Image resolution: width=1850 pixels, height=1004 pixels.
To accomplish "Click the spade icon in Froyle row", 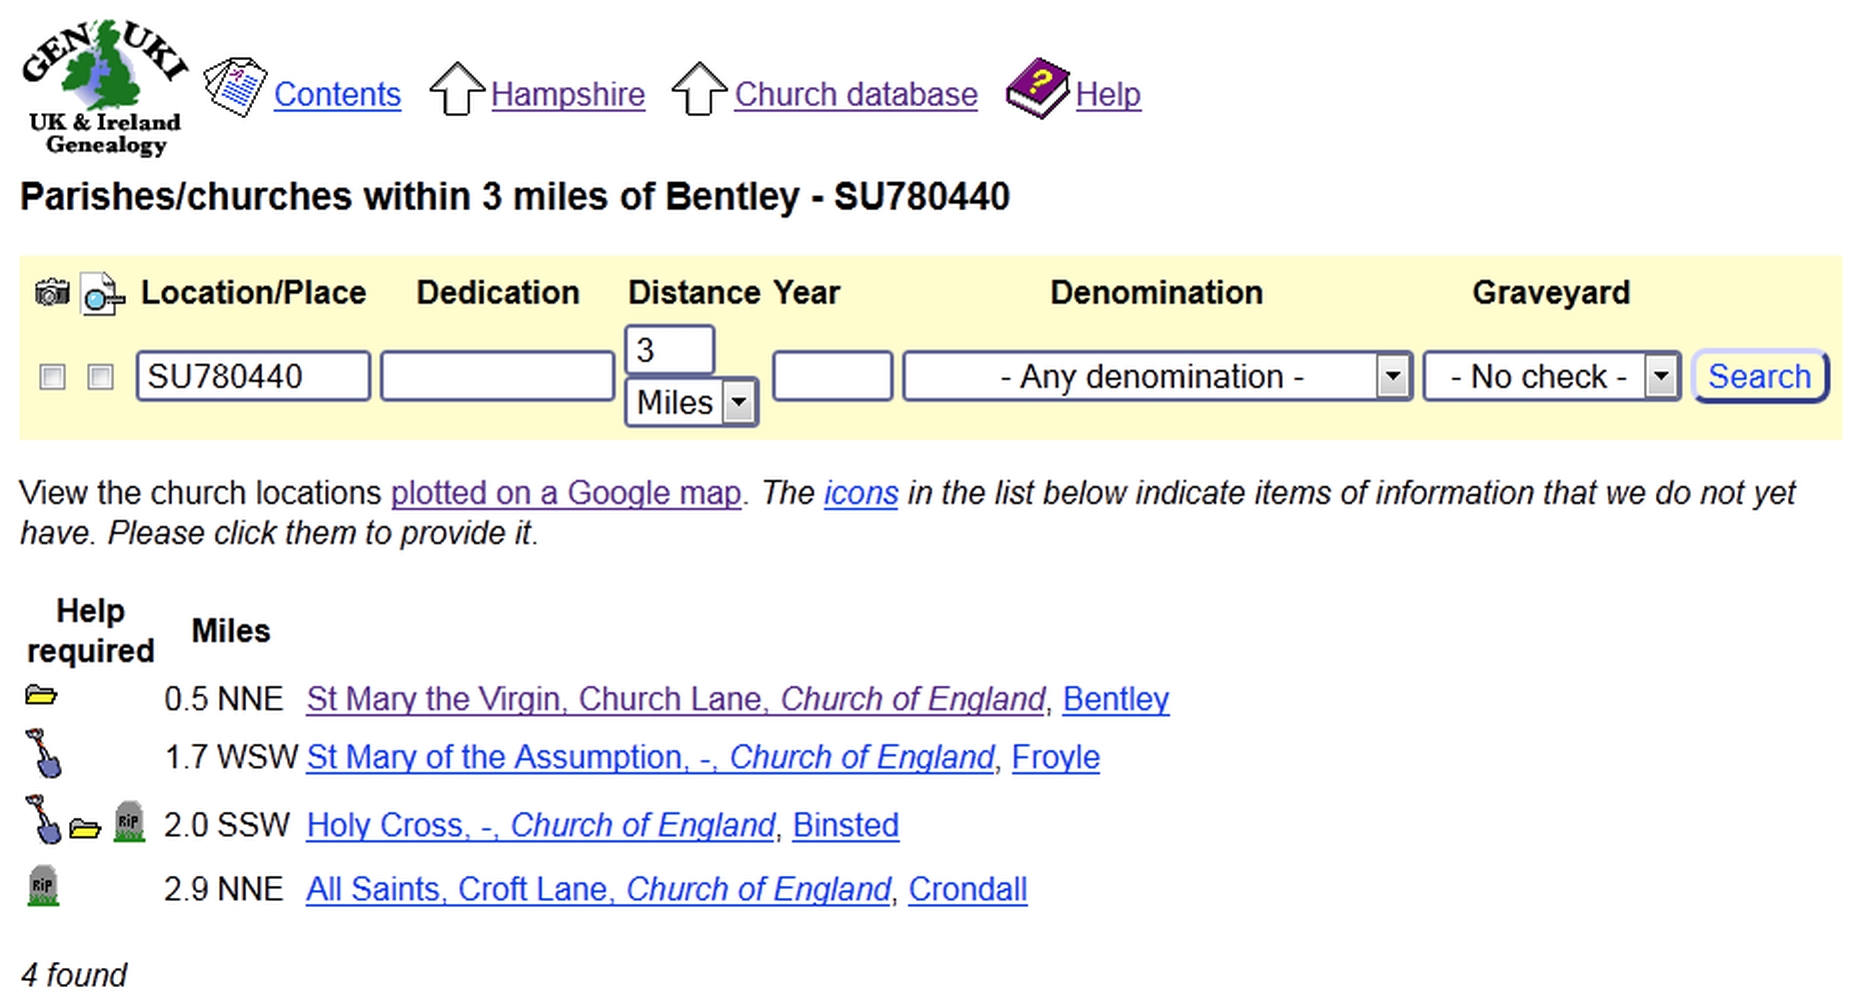I will pyautogui.click(x=43, y=753).
